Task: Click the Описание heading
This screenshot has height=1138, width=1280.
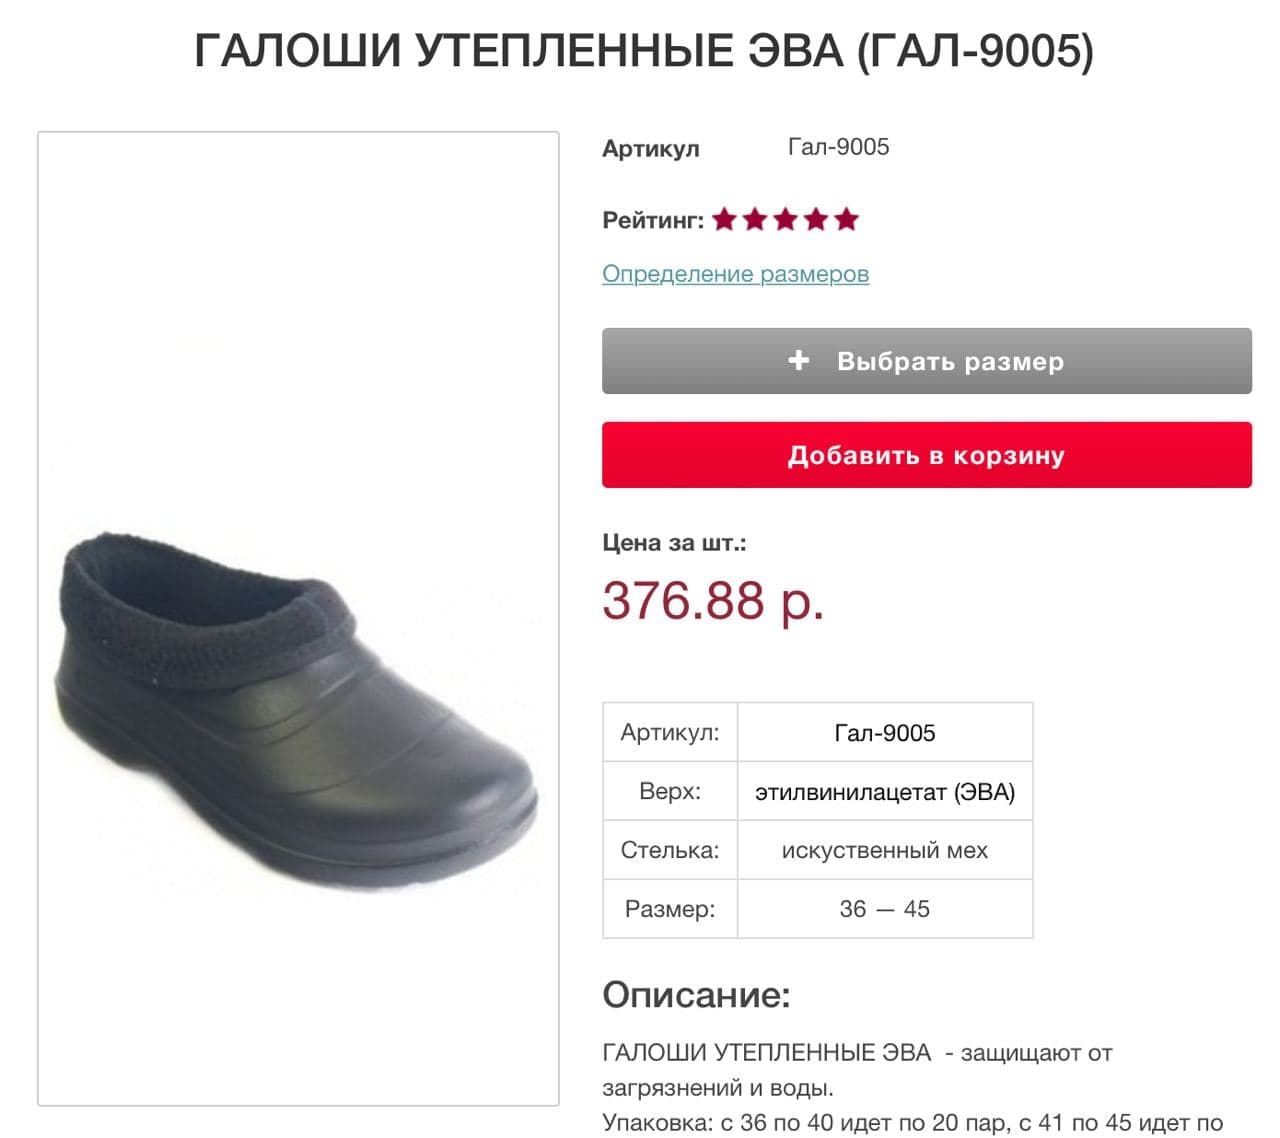Action: tap(696, 995)
